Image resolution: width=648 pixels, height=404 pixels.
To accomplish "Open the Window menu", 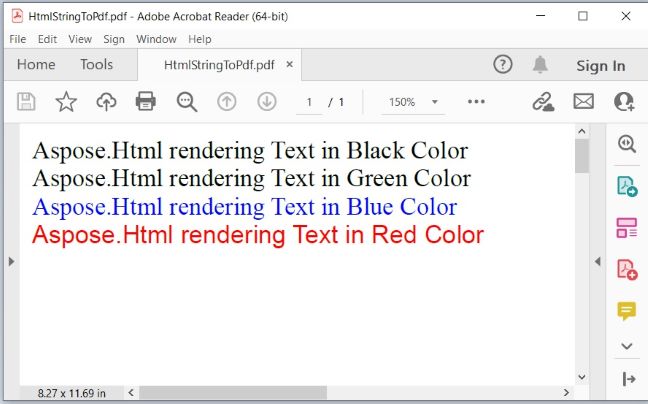I will click(156, 39).
